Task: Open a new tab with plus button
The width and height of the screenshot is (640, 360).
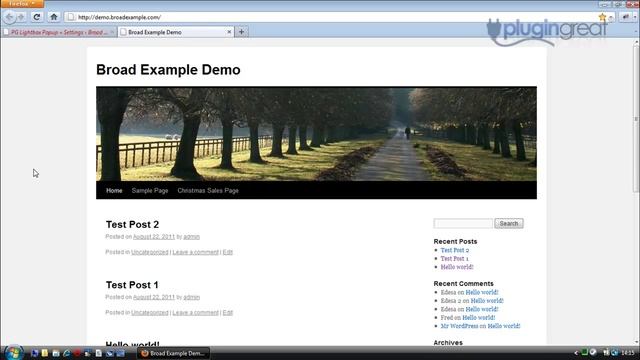Action: [x=241, y=32]
